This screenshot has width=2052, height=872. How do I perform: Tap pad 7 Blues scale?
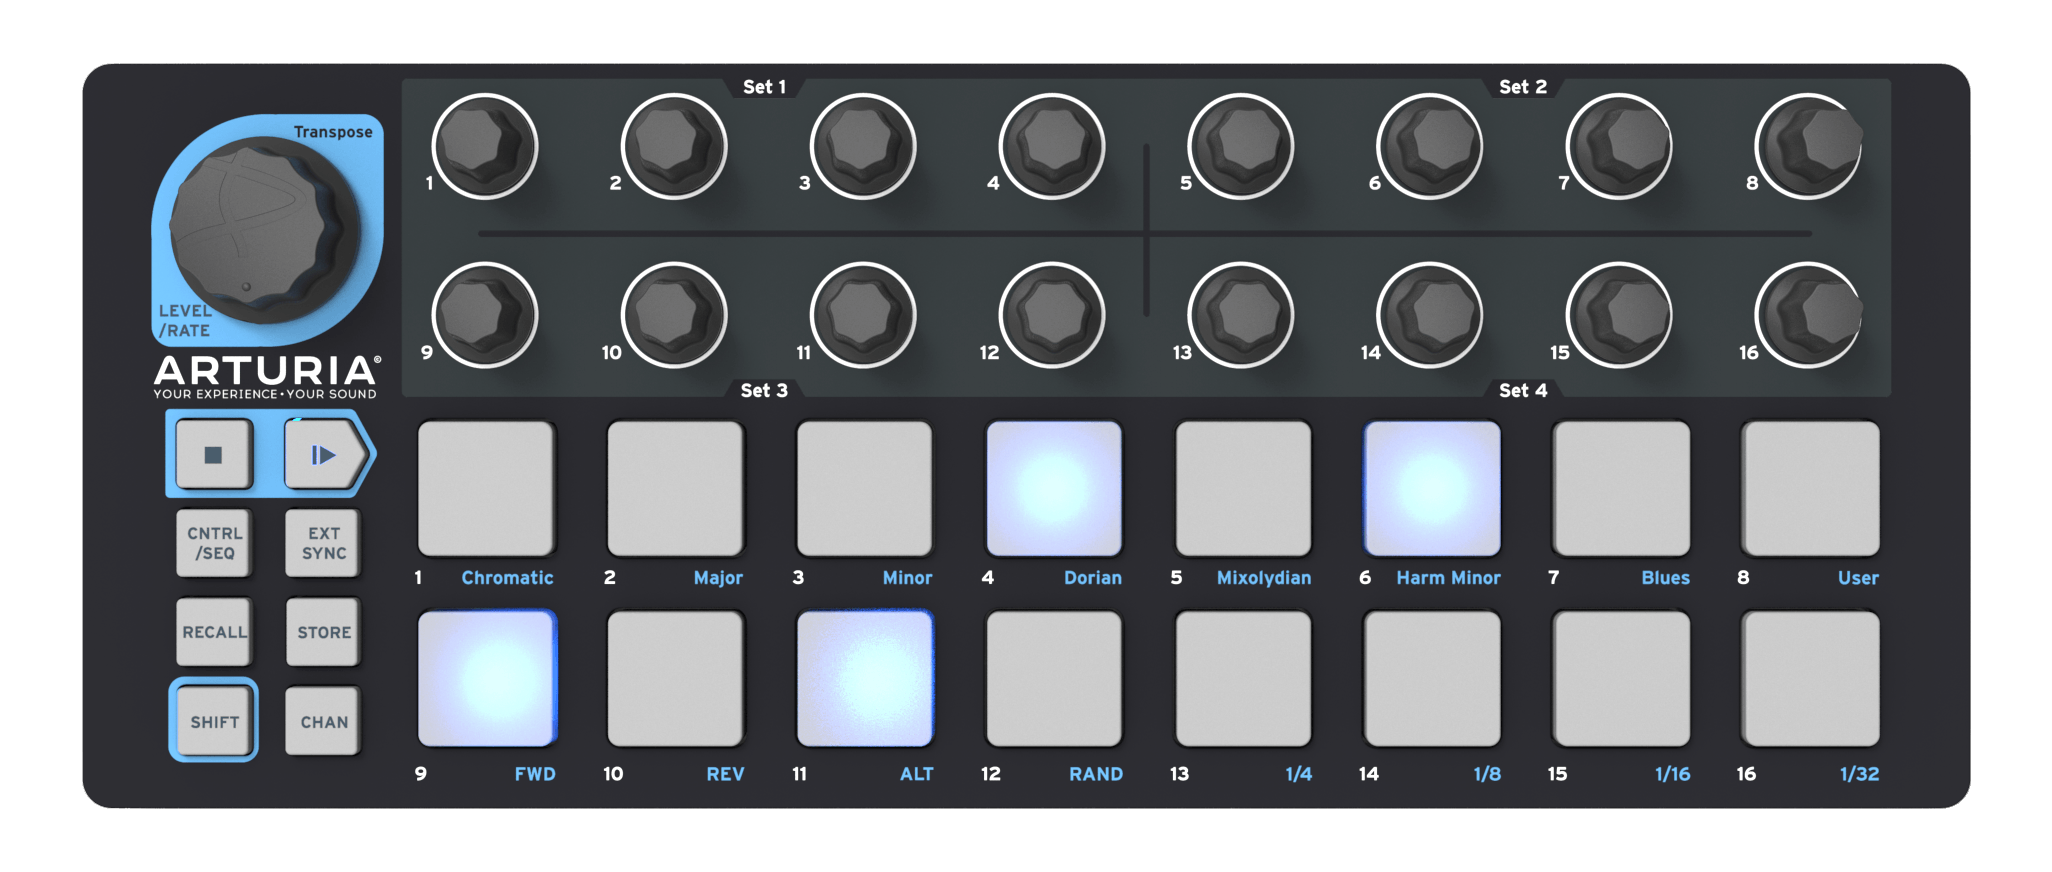[x=1621, y=488]
